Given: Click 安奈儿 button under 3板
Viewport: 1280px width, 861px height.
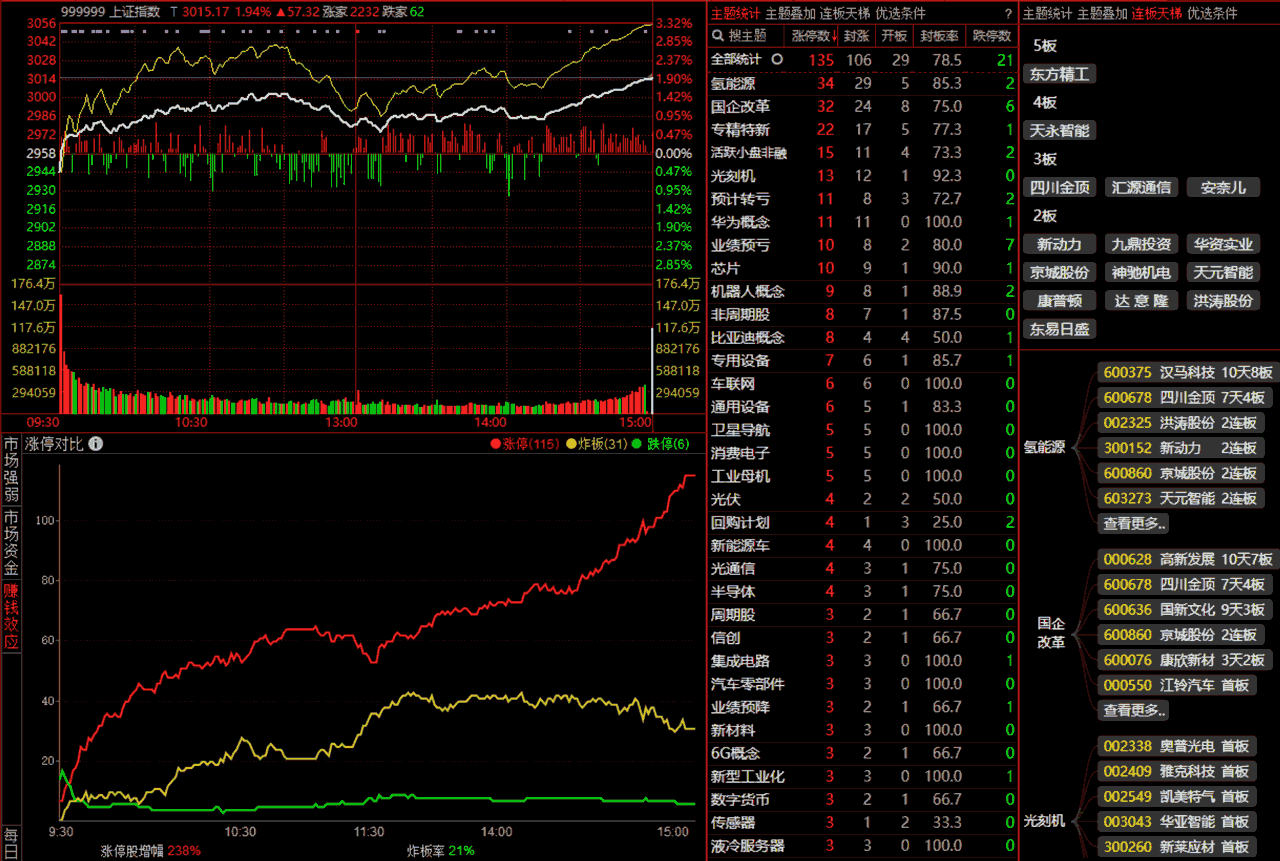Looking at the screenshot, I should click(x=1223, y=187).
